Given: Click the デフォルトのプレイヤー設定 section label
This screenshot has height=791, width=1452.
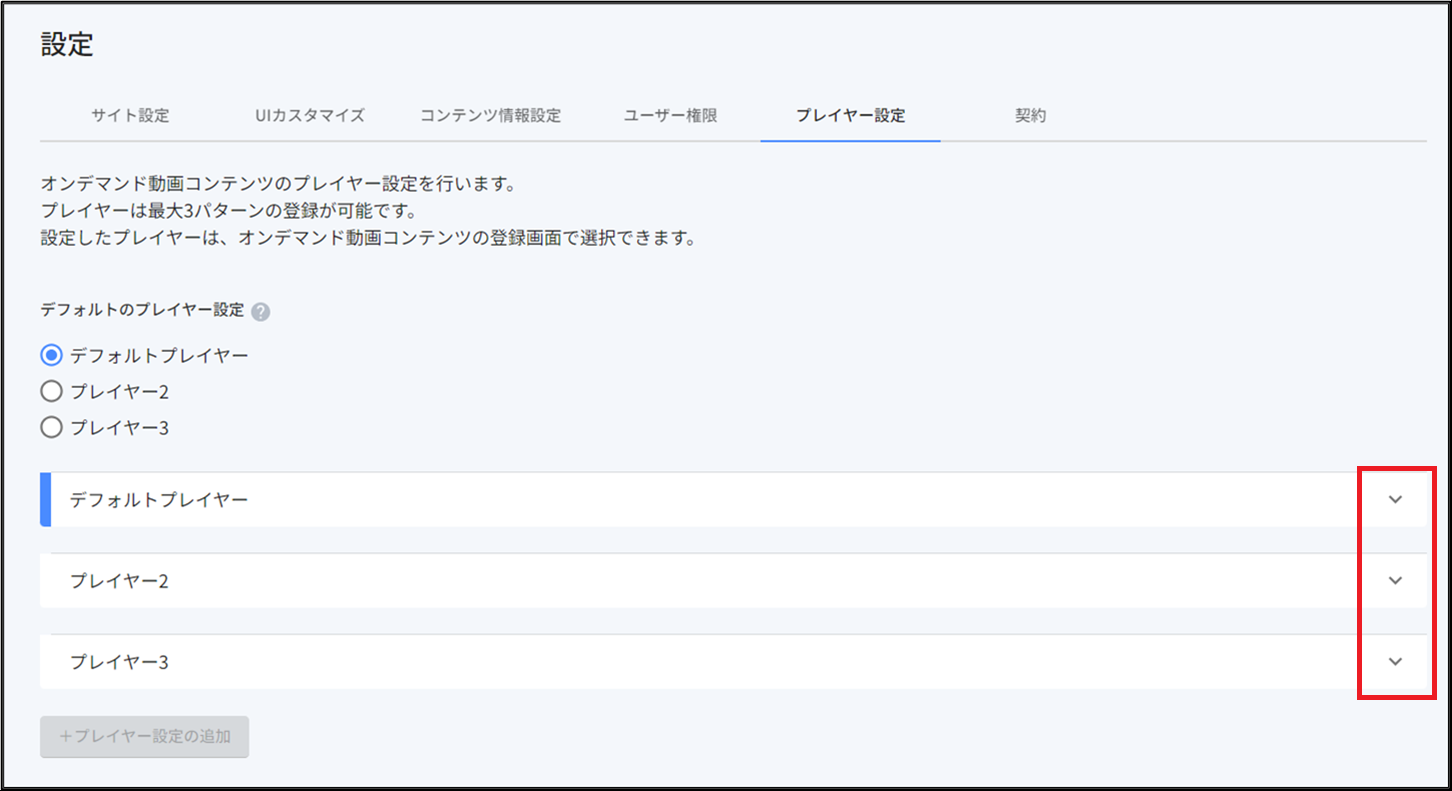Looking at the screenshot, I should pos(142,310).
